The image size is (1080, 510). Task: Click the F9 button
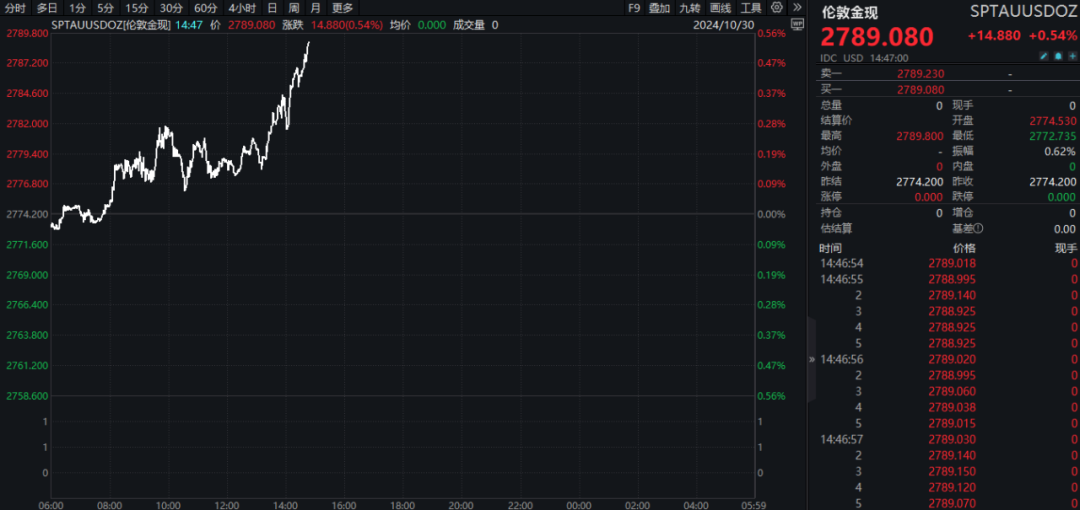pos(634,7)
